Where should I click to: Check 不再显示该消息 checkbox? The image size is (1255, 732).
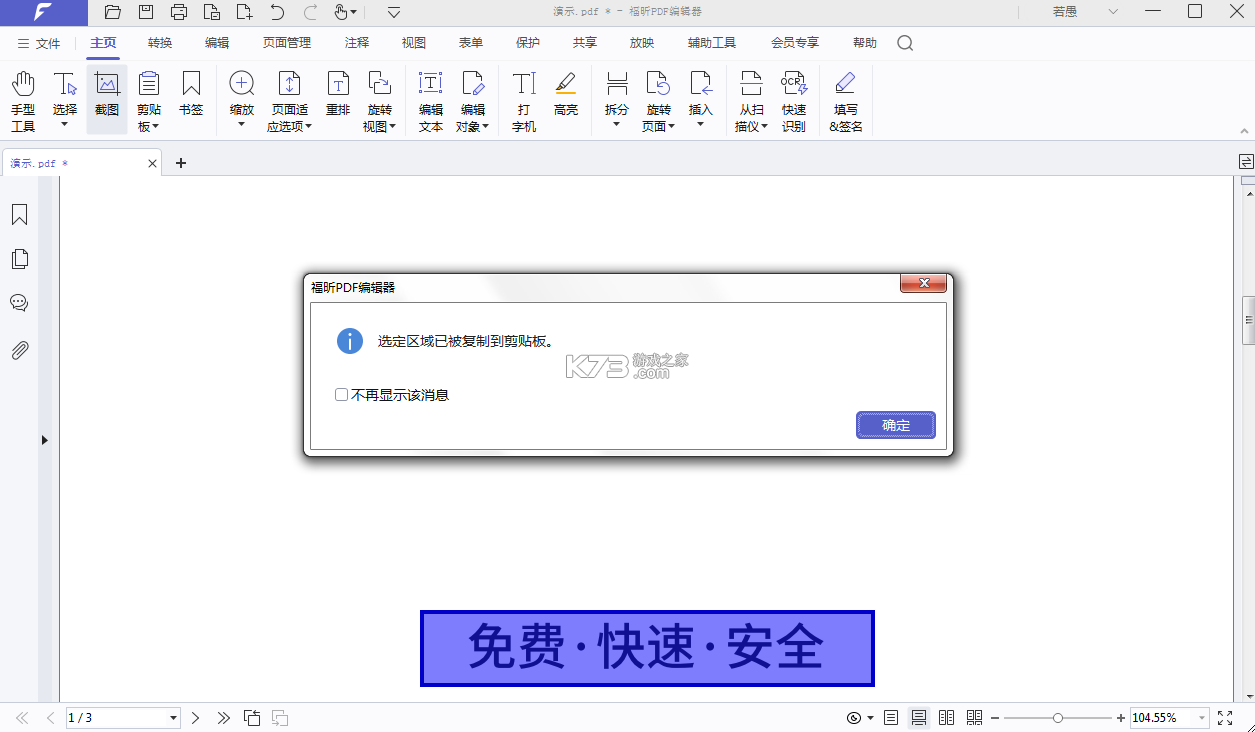341,395
